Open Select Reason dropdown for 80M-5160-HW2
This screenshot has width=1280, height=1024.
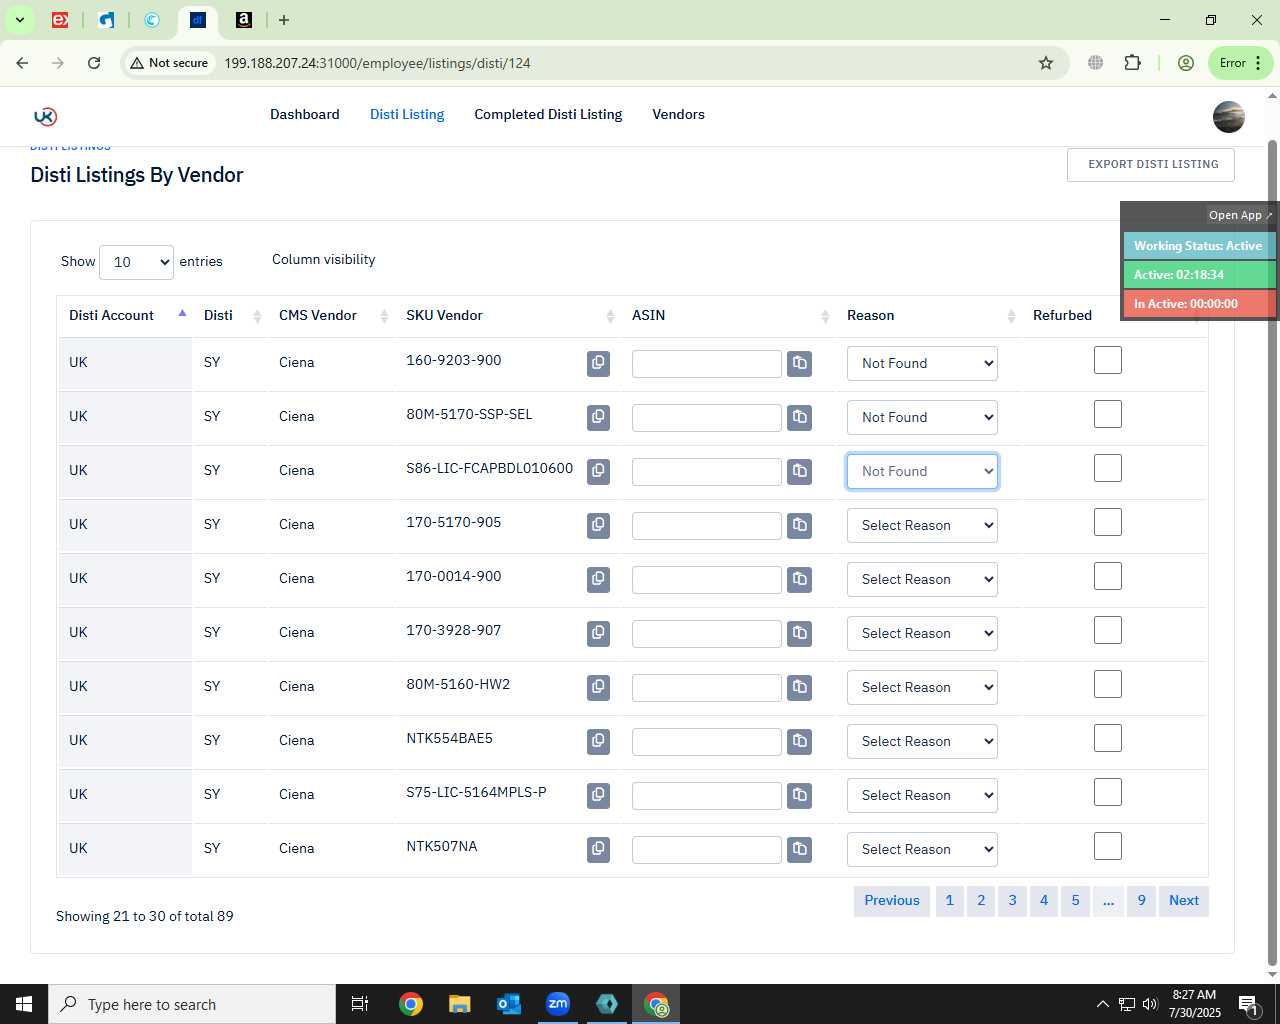(922, 687)
